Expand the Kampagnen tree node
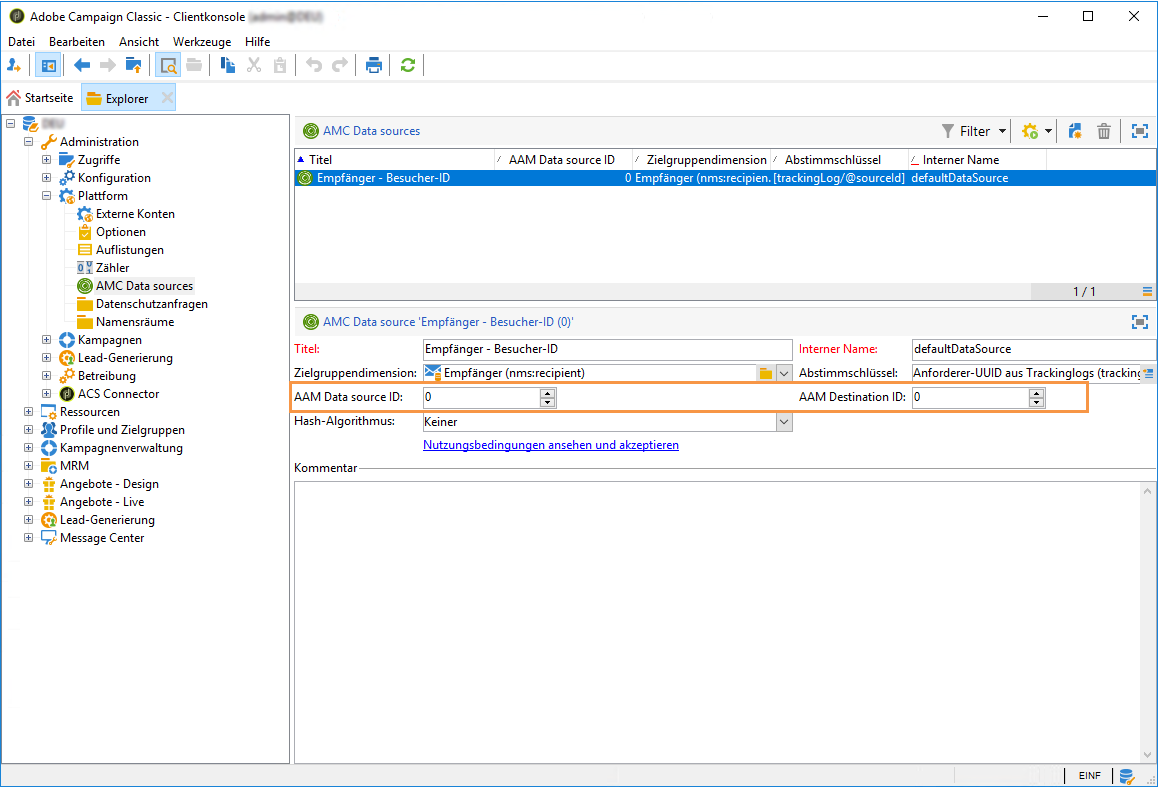The height and width of the screenshot is (788, 1162). [46, 340]
